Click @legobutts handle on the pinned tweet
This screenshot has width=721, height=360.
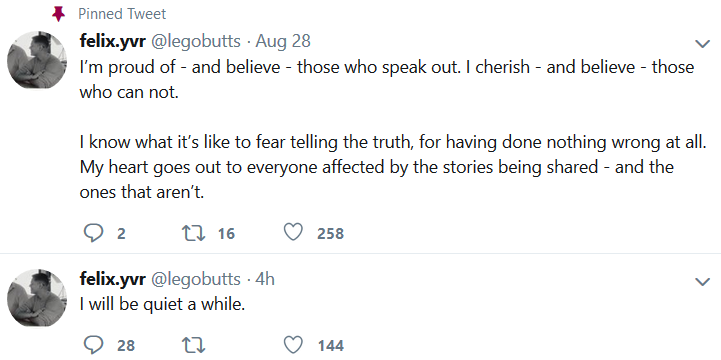(x=195, y=41)
